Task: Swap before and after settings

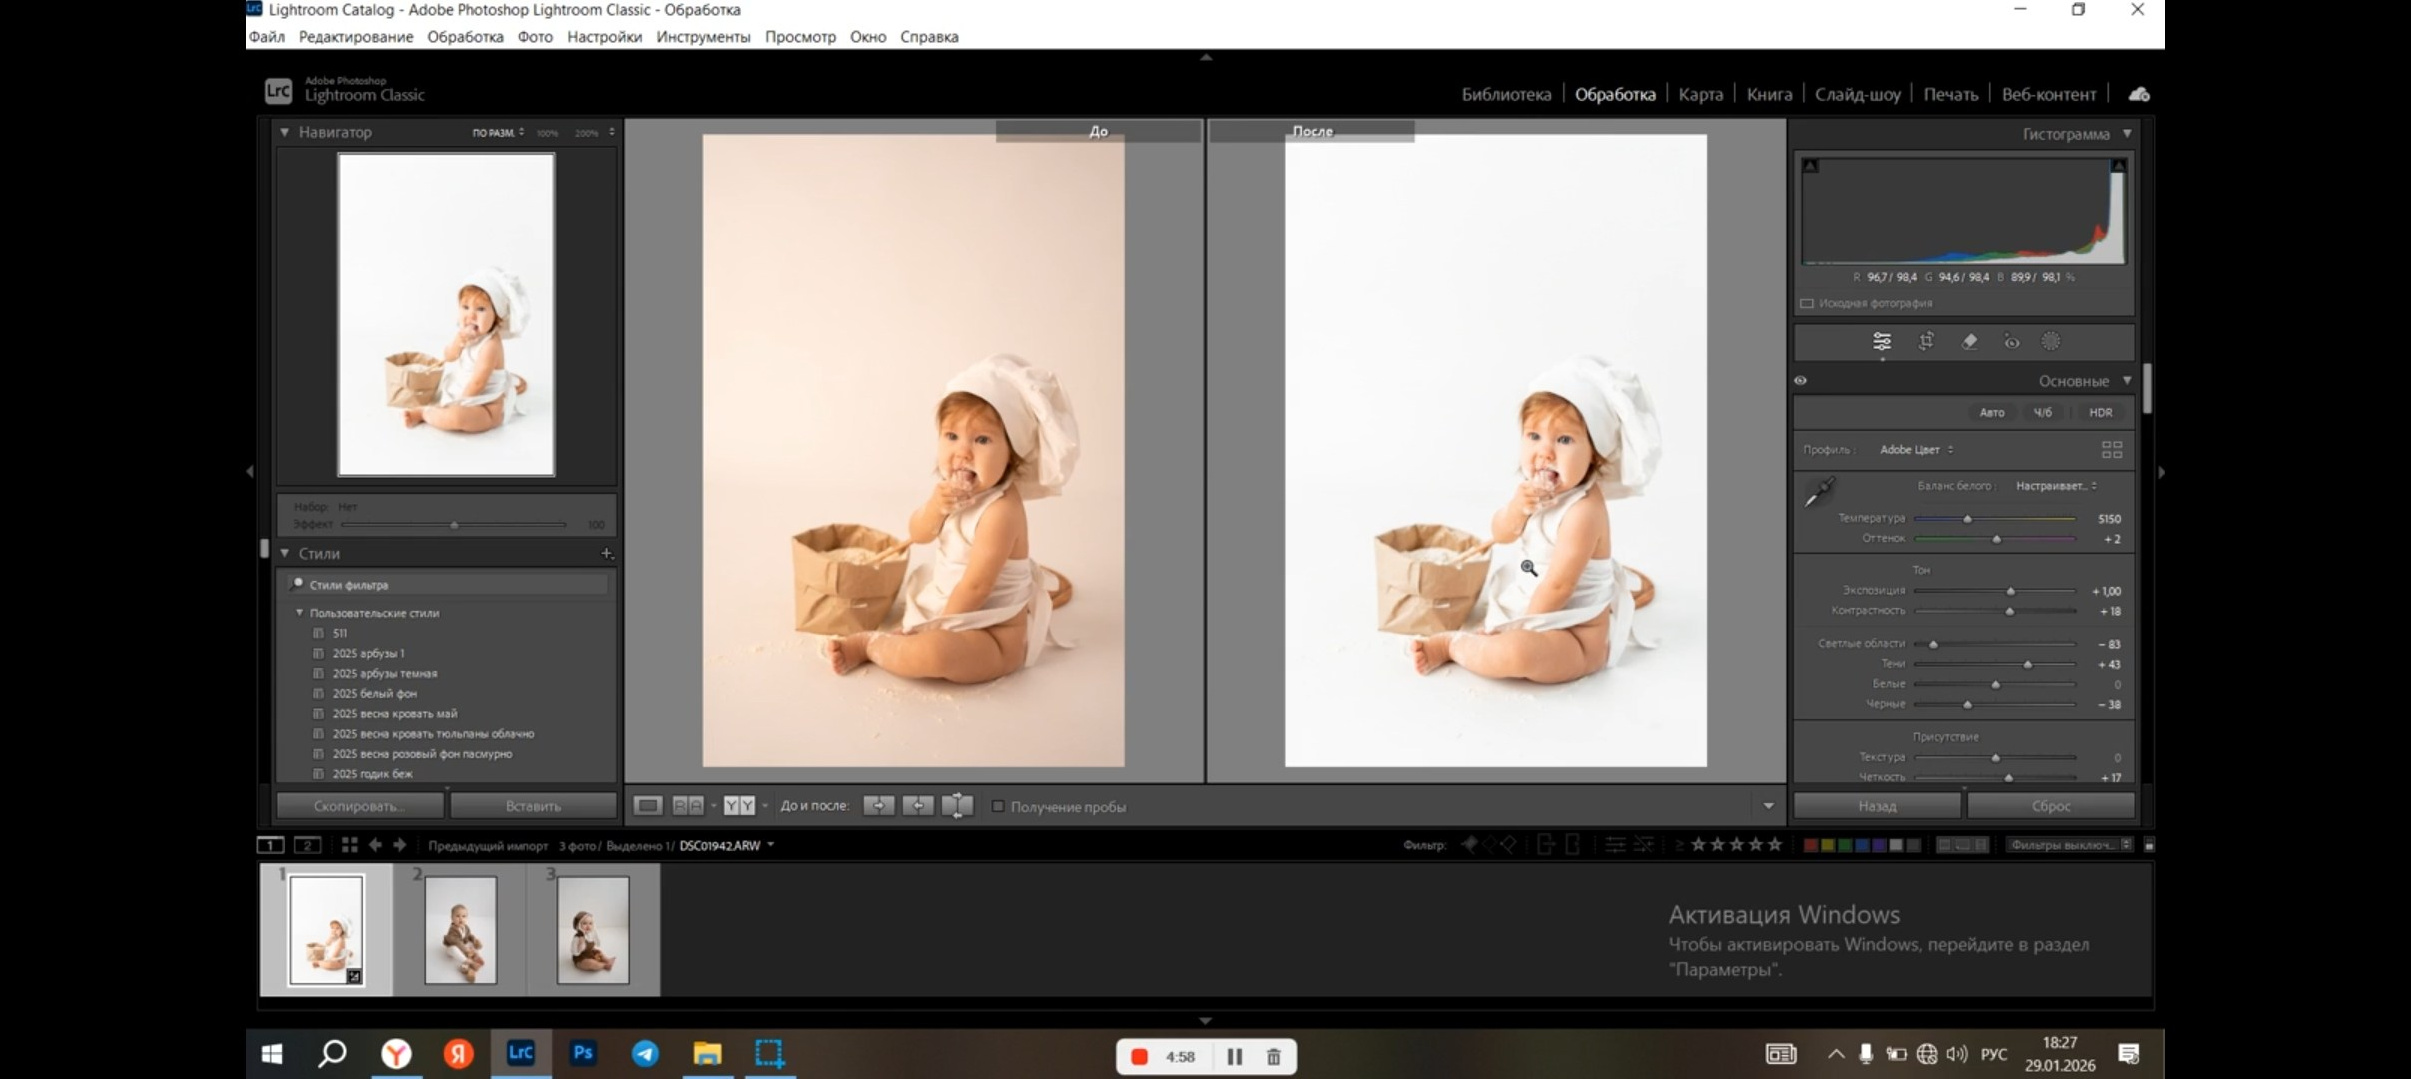Action: click(x=957, y=806)
